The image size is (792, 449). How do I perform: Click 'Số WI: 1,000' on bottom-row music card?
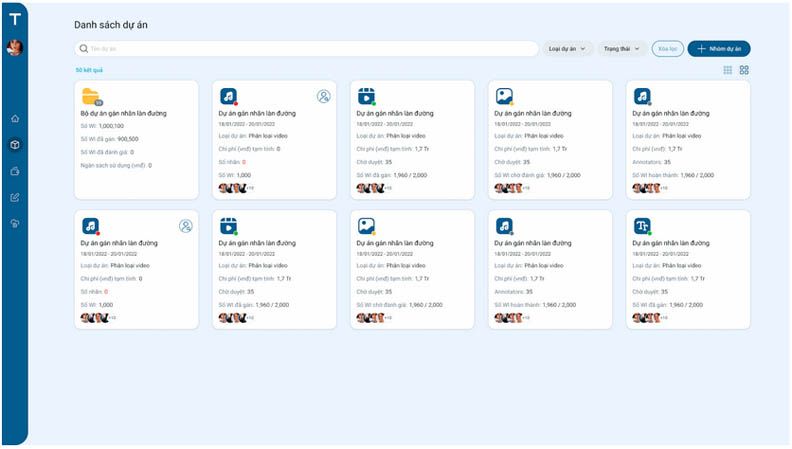(97, 305)
